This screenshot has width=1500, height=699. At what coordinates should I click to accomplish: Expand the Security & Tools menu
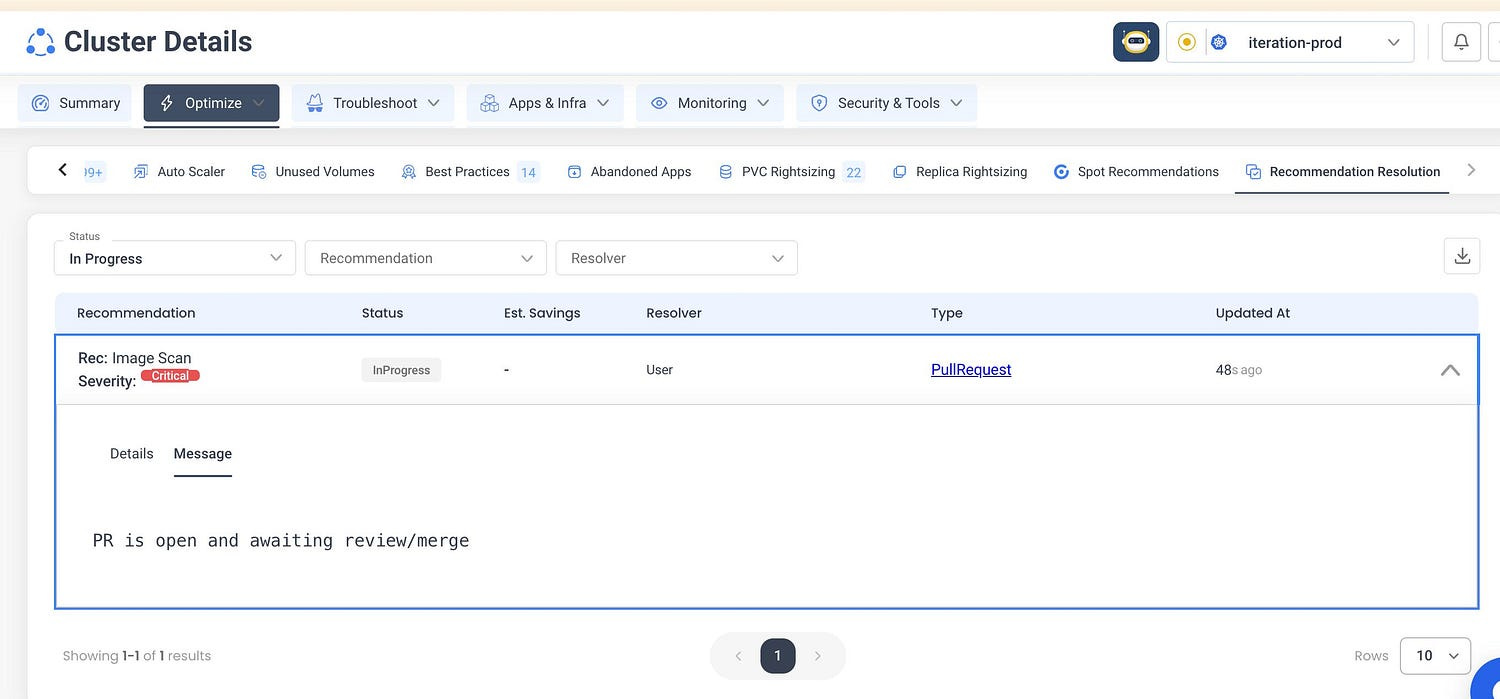pyautogui.click(x=886, y=103)
